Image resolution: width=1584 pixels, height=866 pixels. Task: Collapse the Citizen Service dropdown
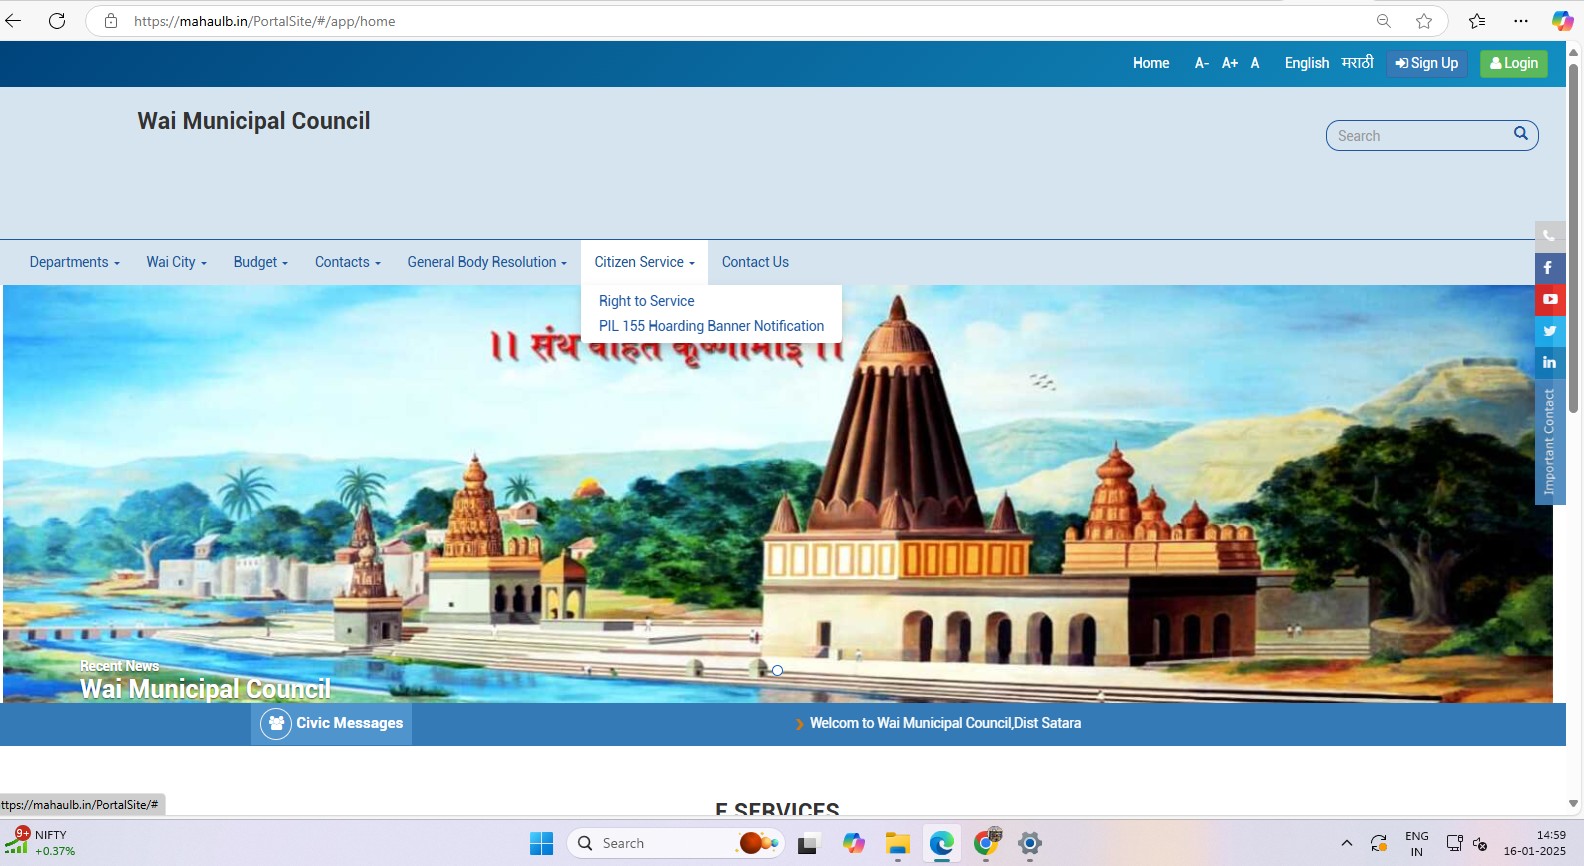(644, 262)
